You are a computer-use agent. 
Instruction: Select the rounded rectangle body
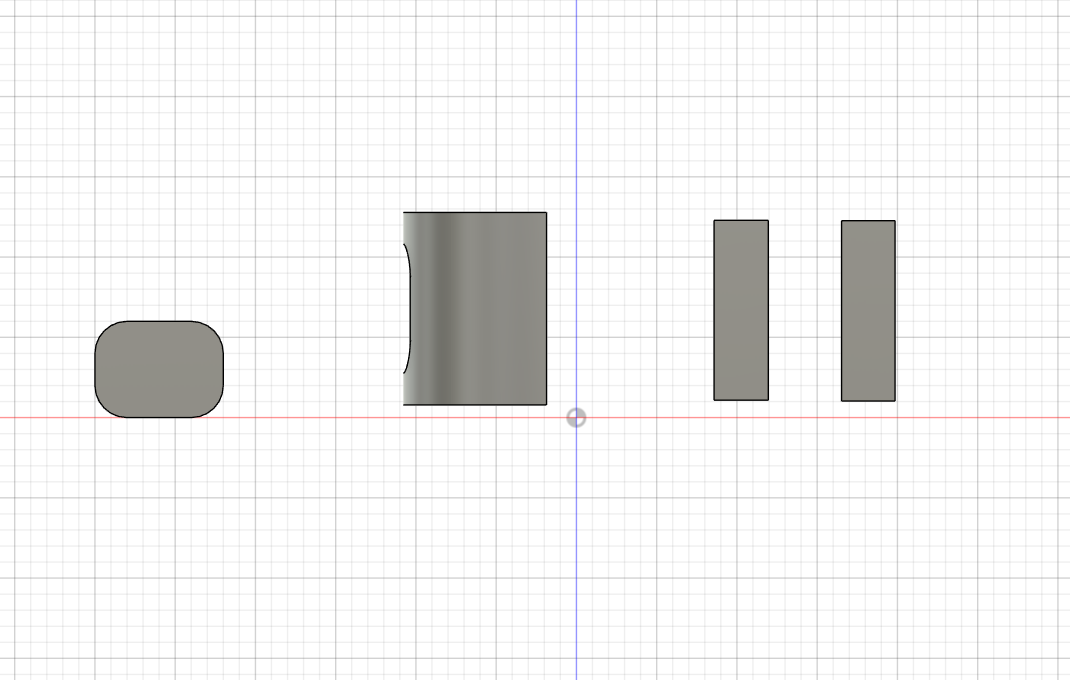(x=159, y=369)
